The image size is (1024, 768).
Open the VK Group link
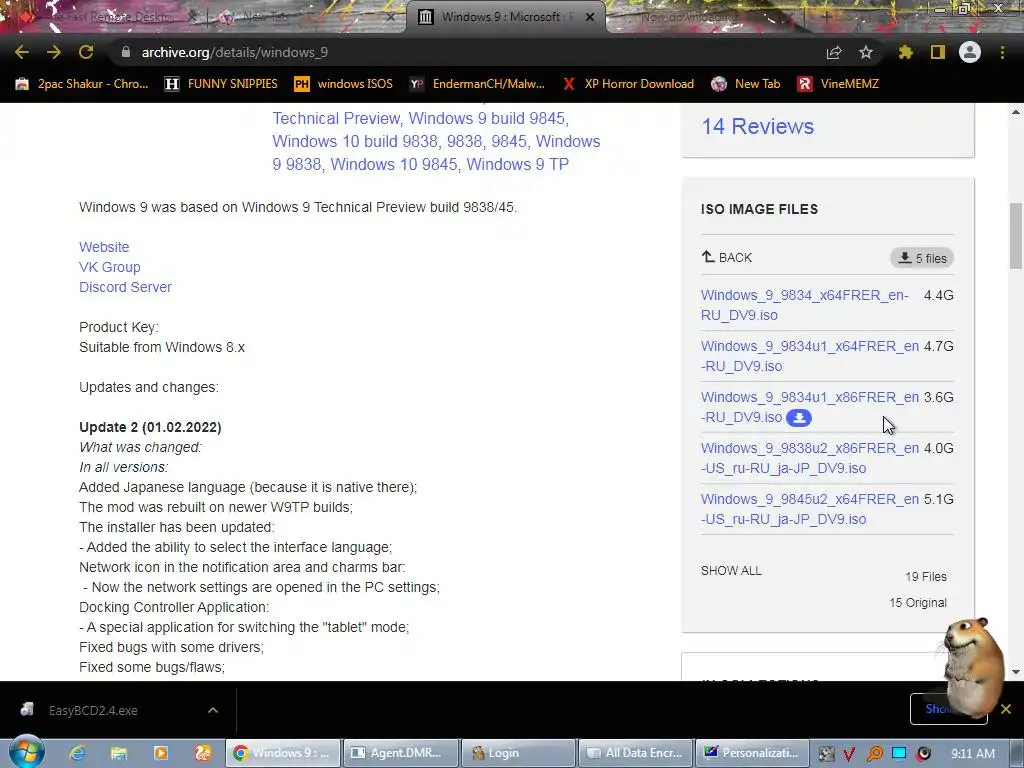(x=110, y=267)
